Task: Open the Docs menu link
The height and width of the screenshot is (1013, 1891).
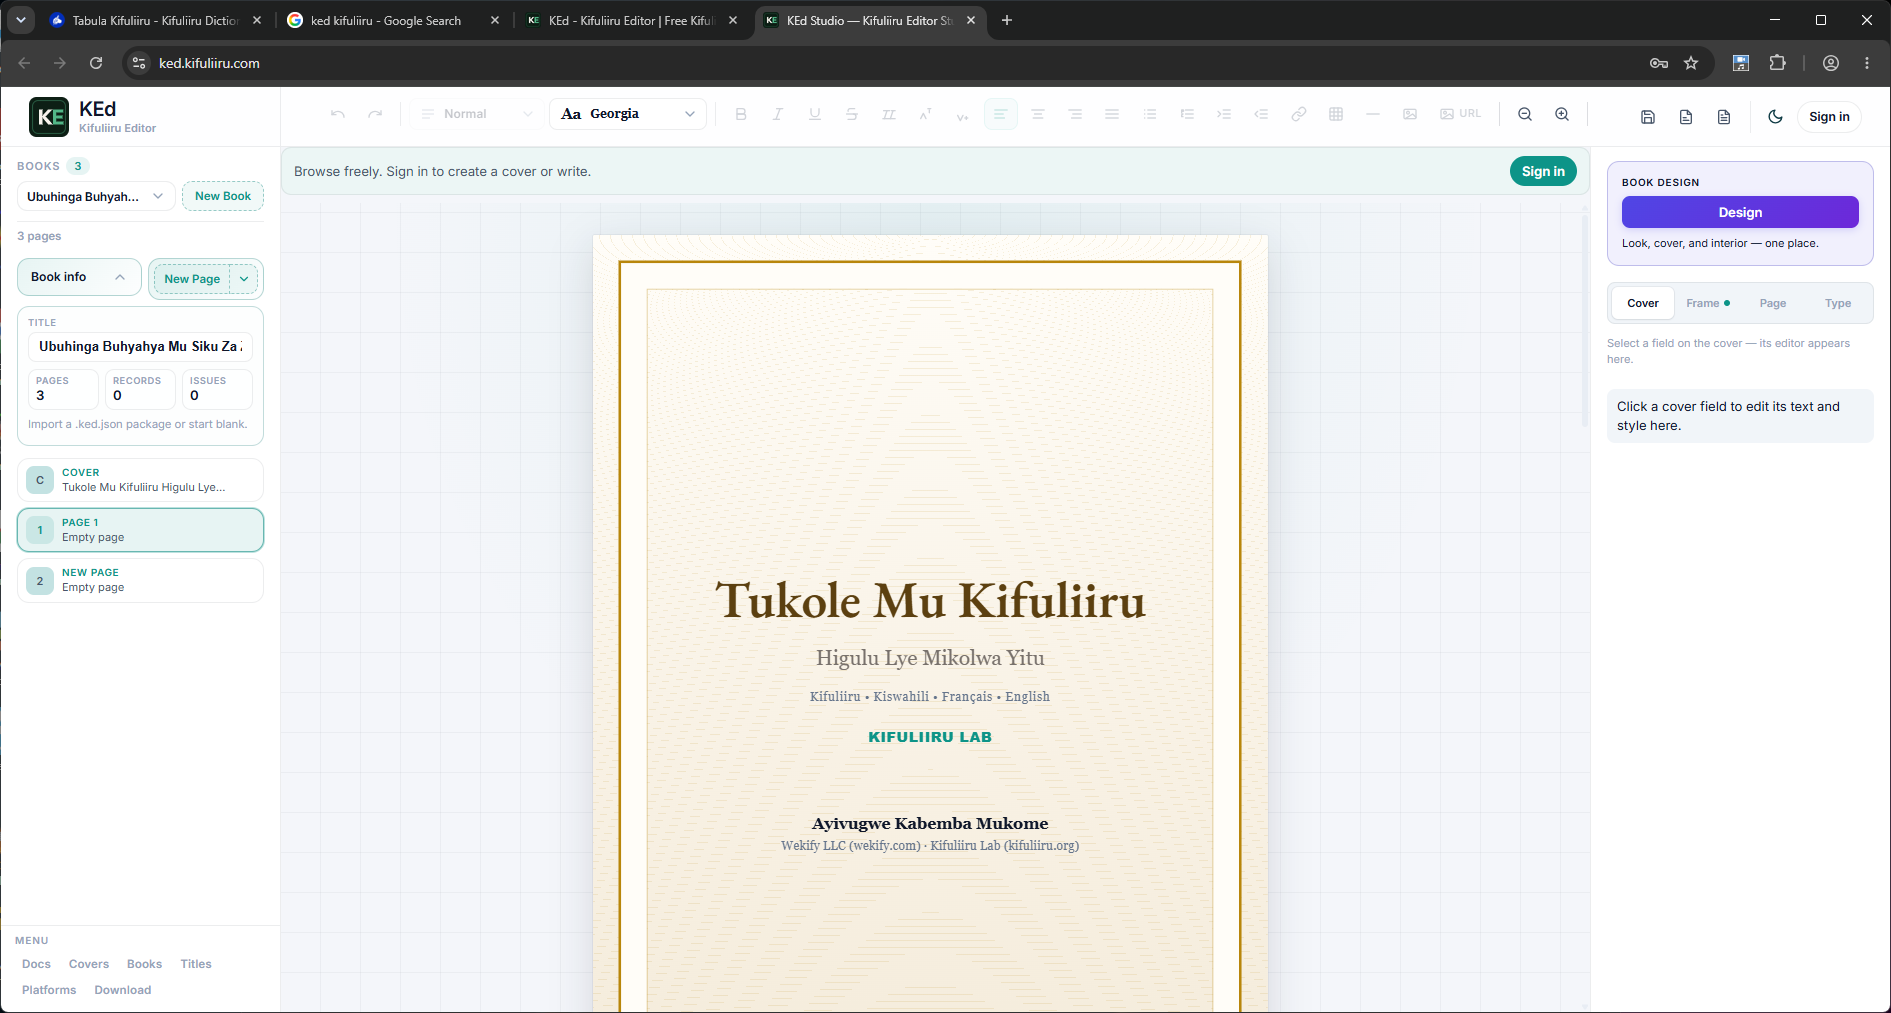Action: tap(36, 964)
